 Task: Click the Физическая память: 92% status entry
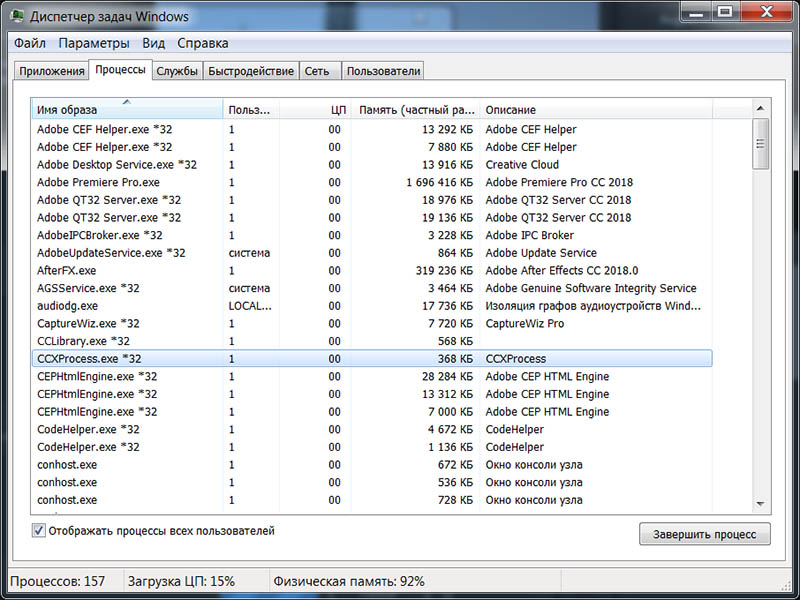coord(349,581)
